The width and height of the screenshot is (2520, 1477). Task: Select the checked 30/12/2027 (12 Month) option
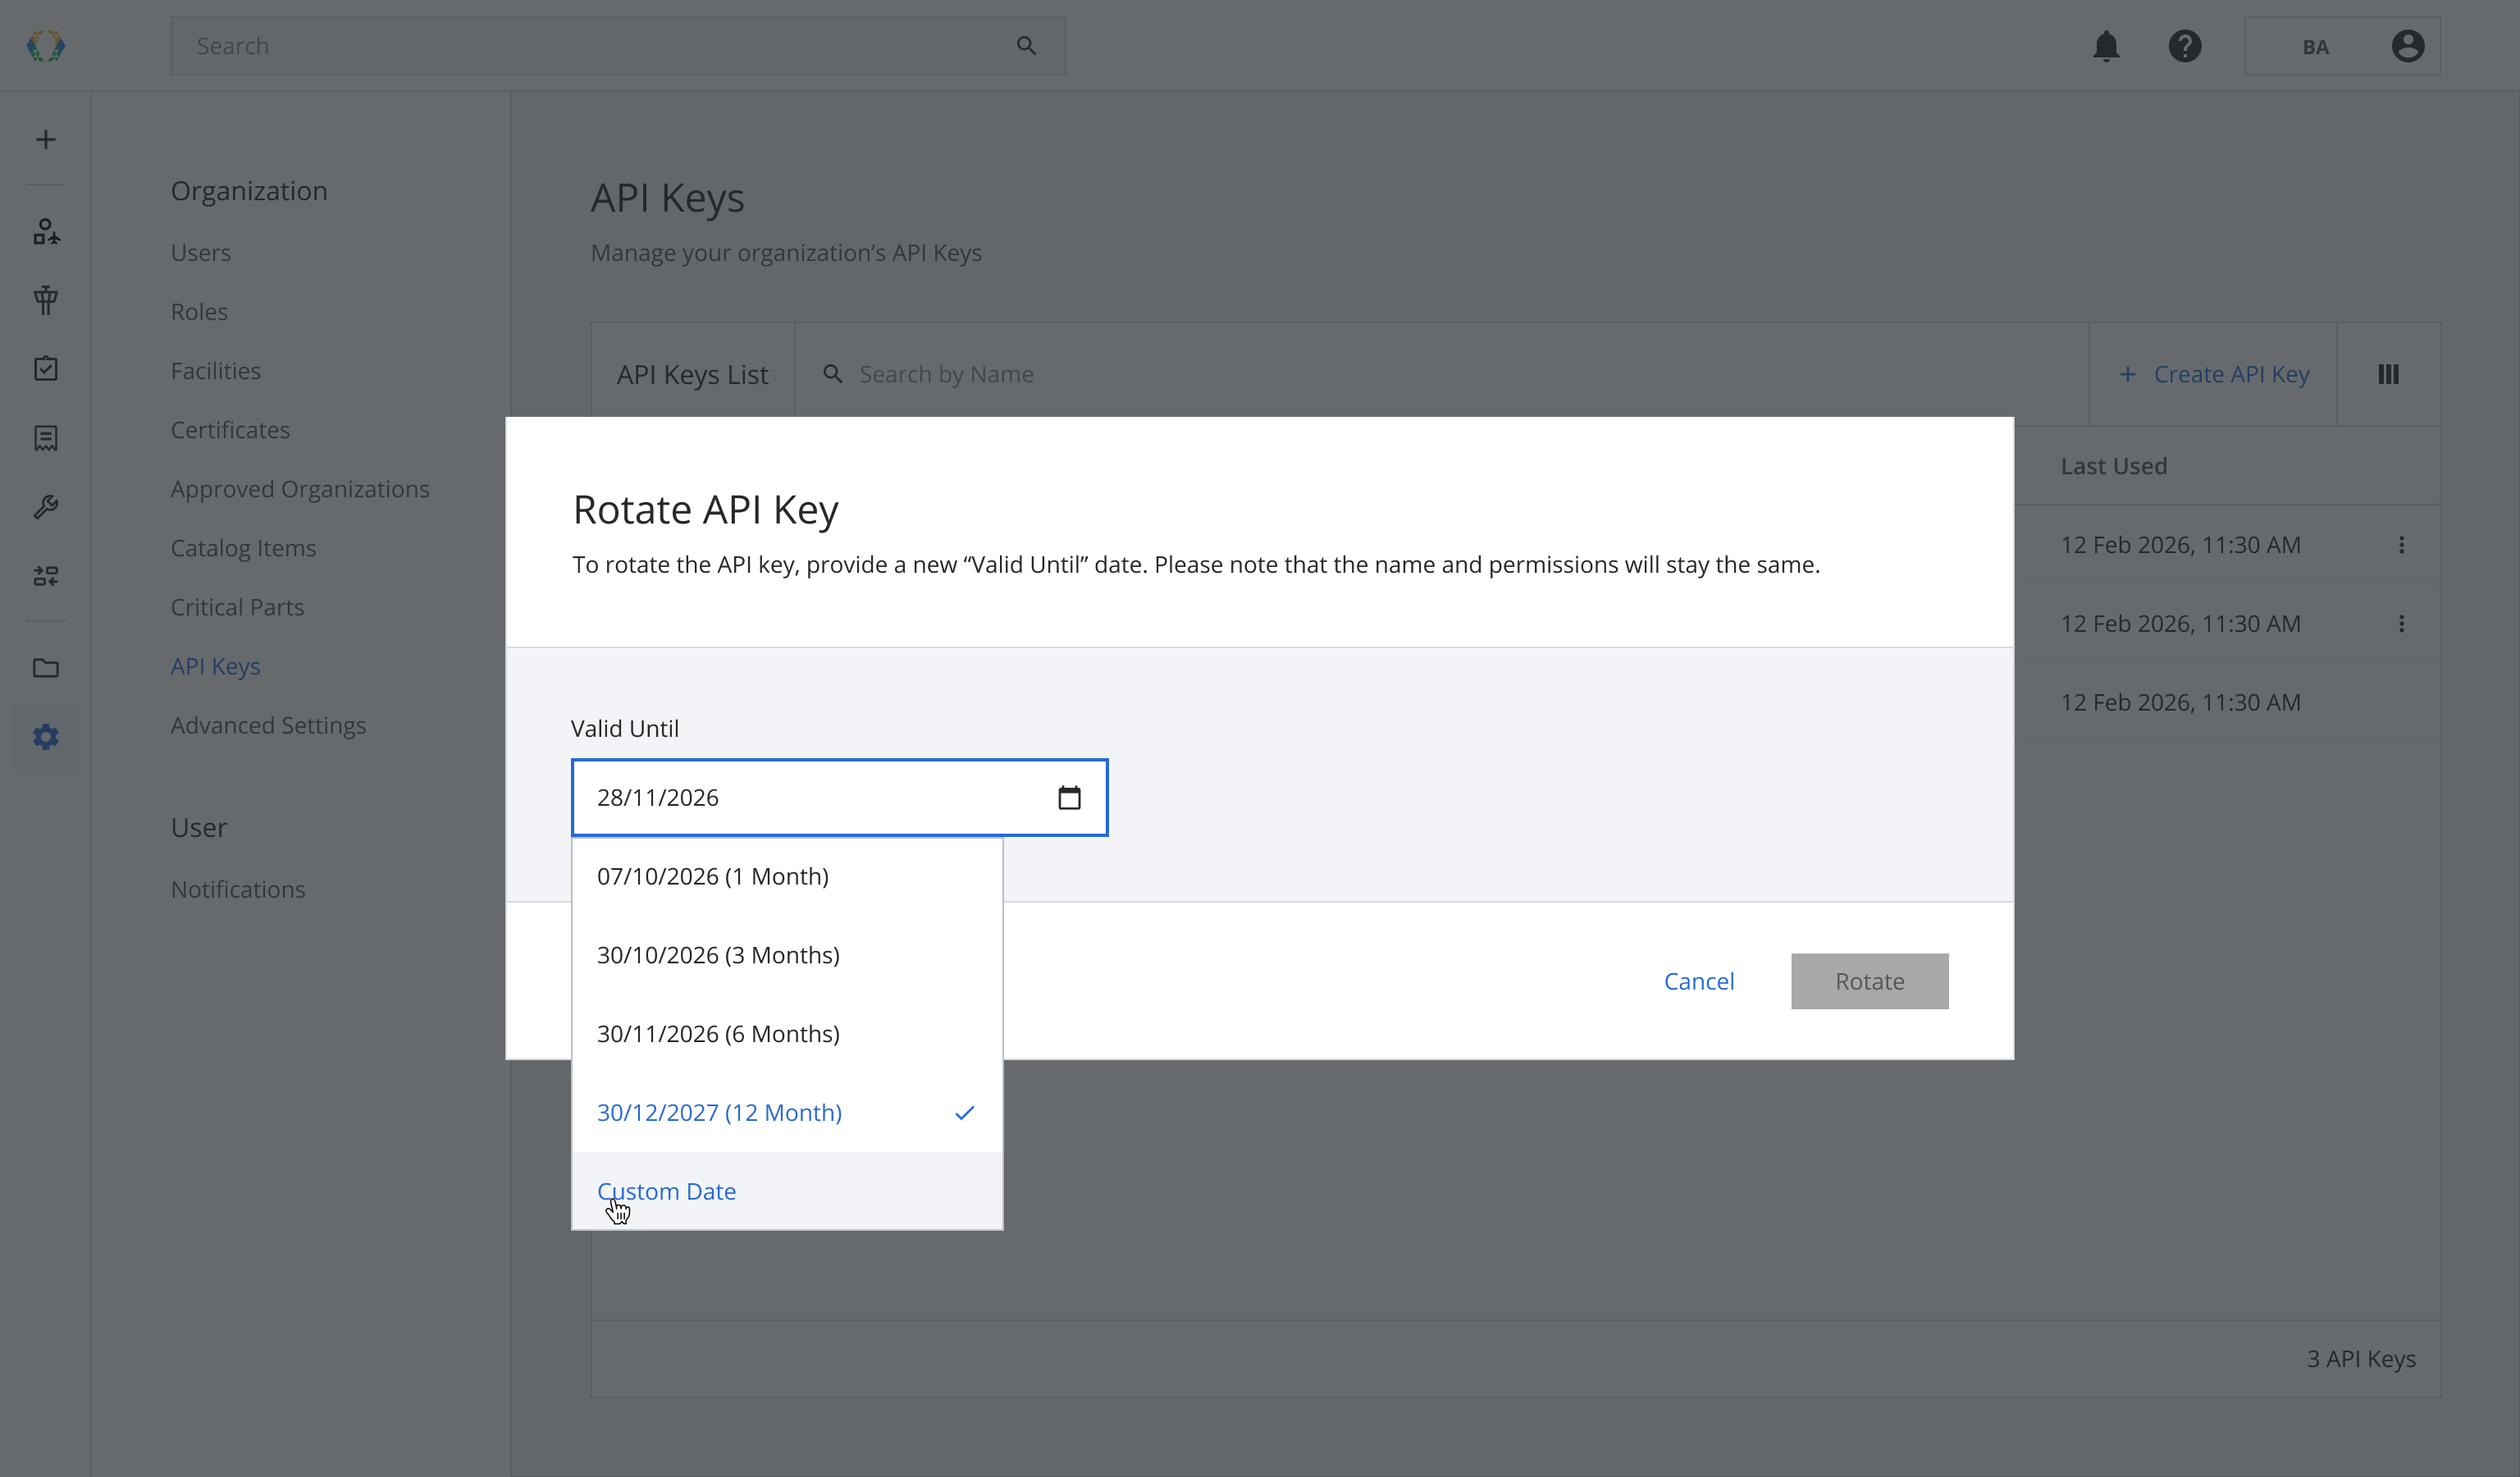coord(787,1112)
